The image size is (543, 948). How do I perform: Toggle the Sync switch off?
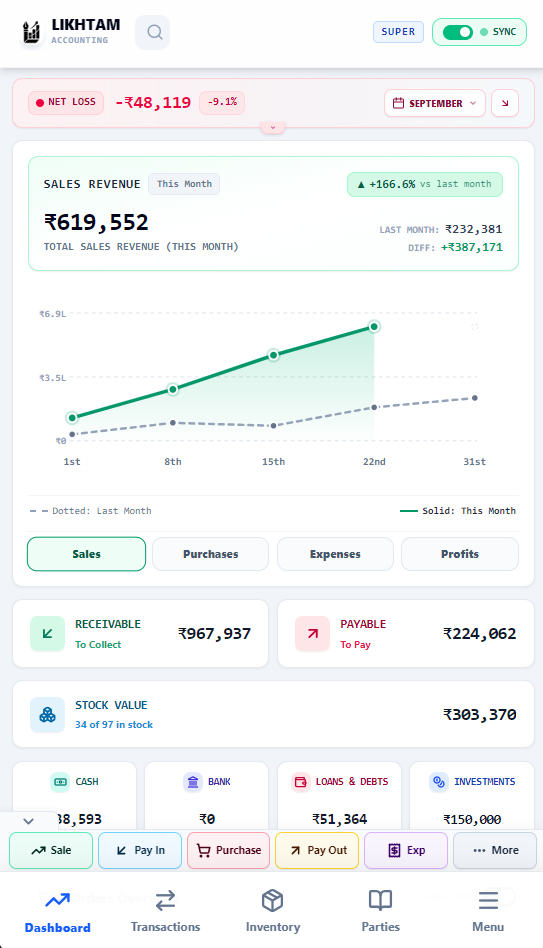[x=458, y=32]
